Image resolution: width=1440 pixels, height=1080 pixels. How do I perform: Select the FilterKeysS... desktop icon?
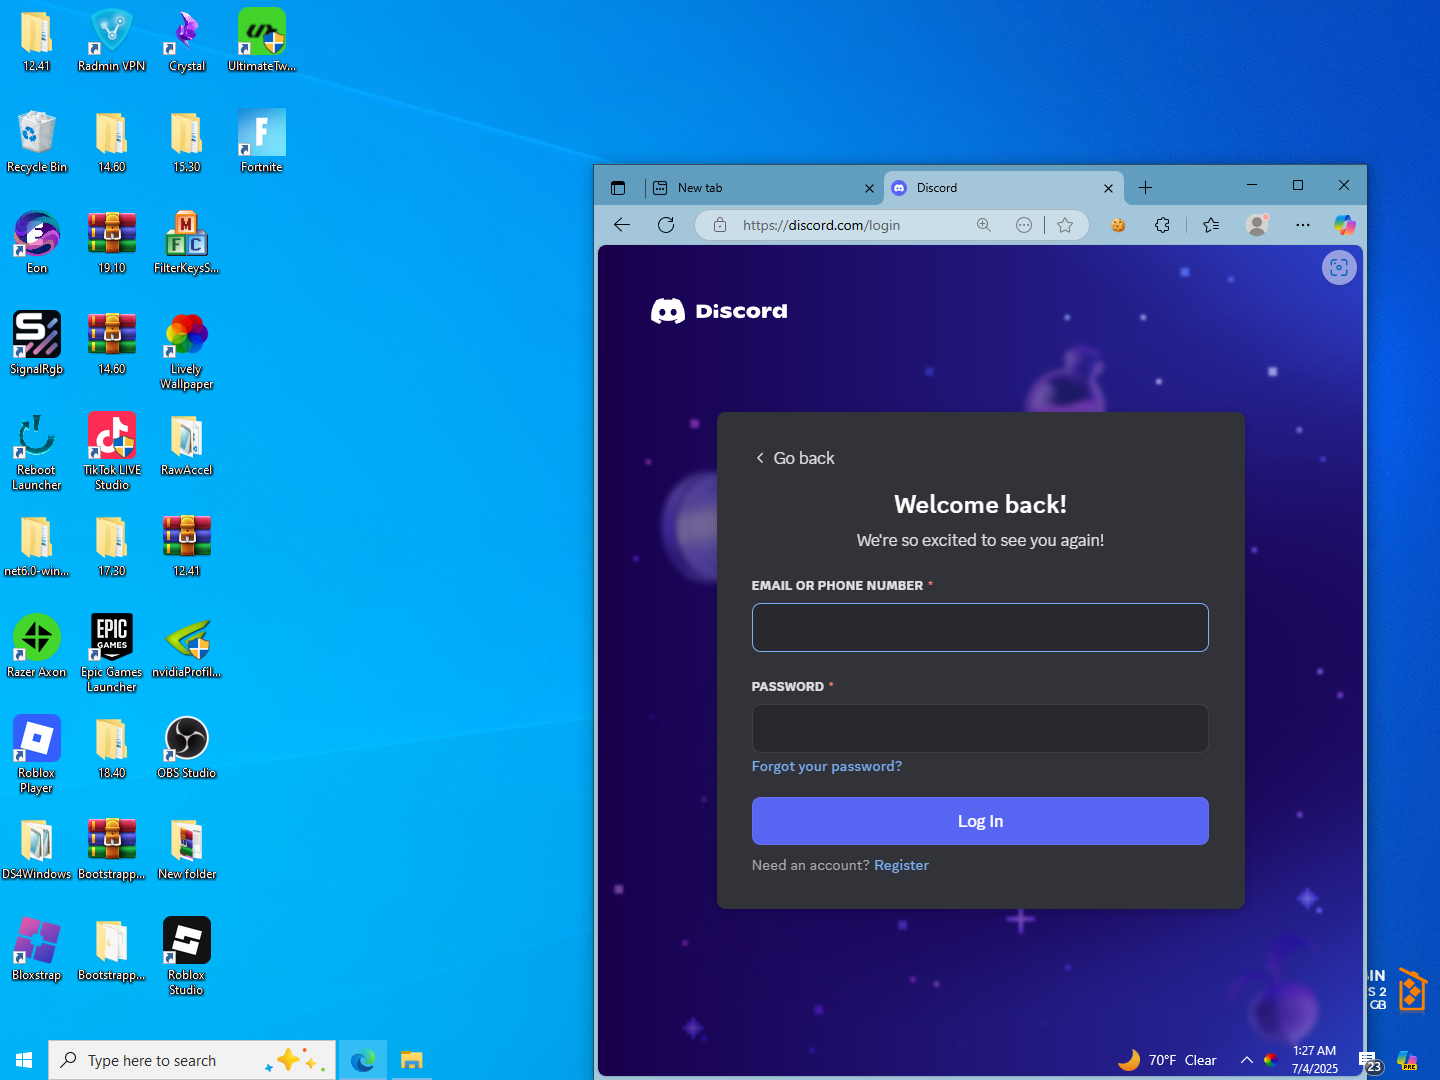tap(187, 243)
